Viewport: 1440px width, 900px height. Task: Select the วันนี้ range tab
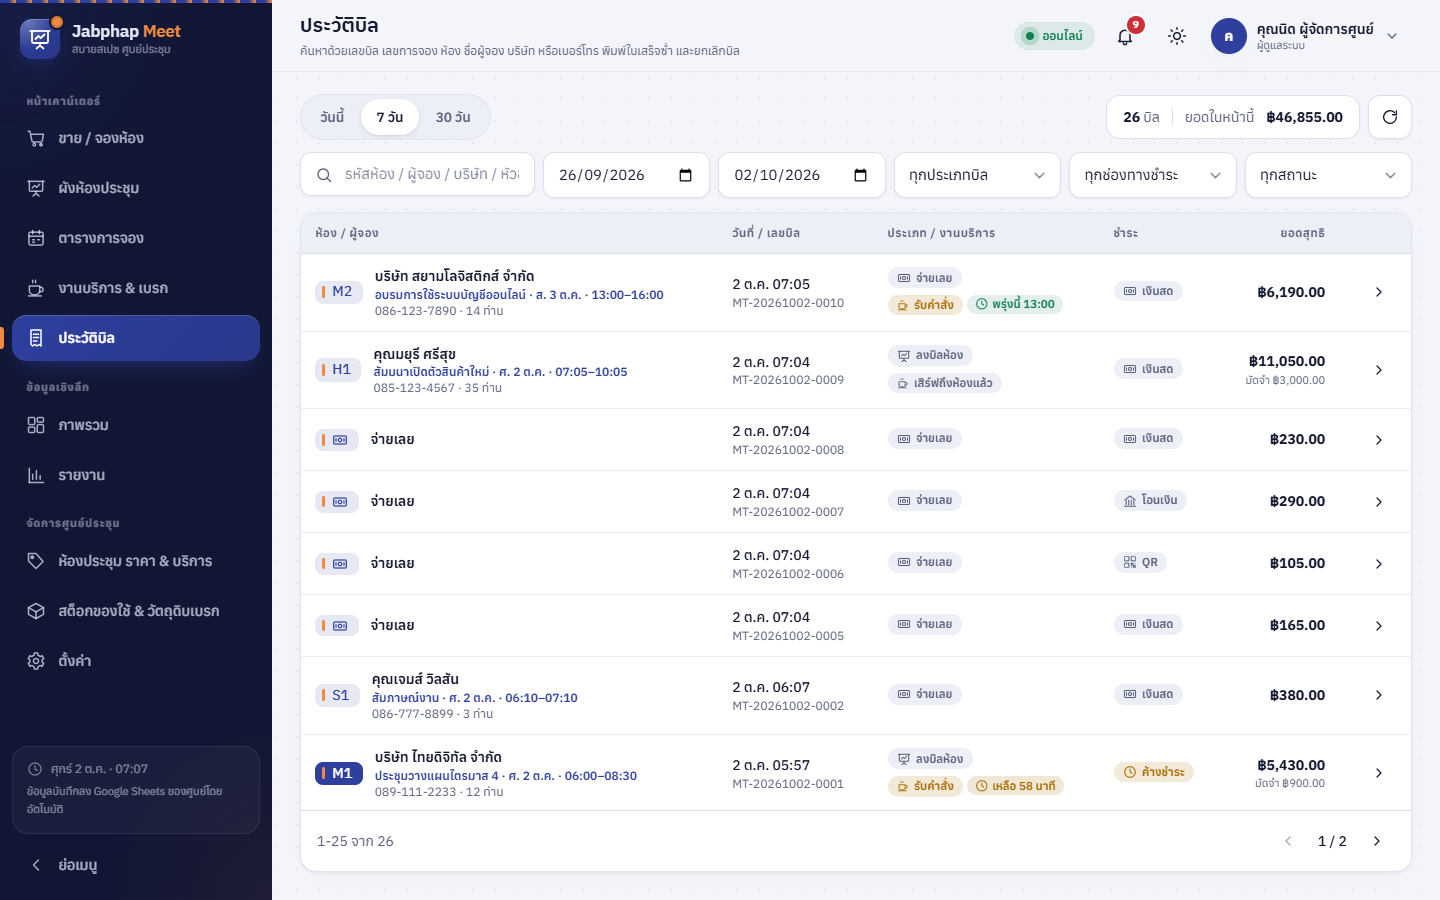pyautogui.click(x=332, y=117)
